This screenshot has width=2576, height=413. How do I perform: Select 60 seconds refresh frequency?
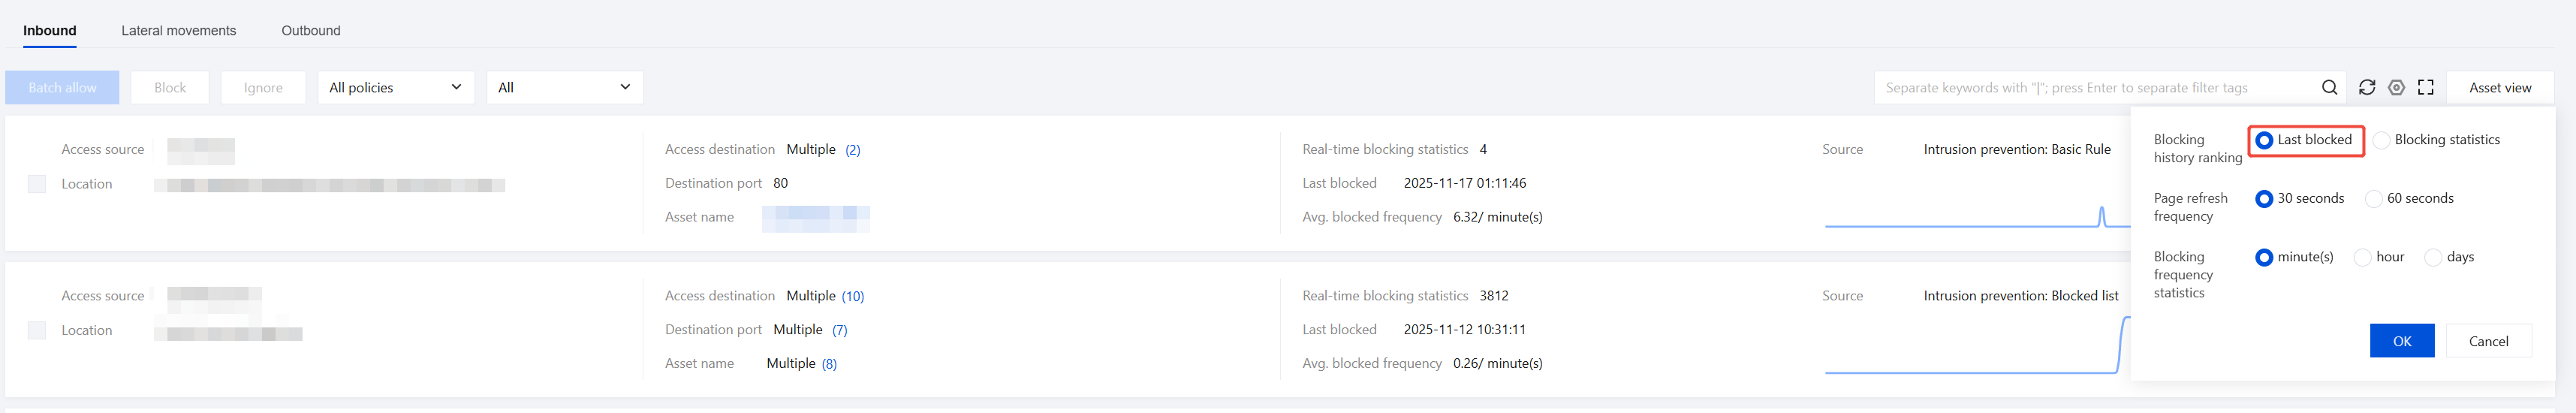[x=2373, y=199]
